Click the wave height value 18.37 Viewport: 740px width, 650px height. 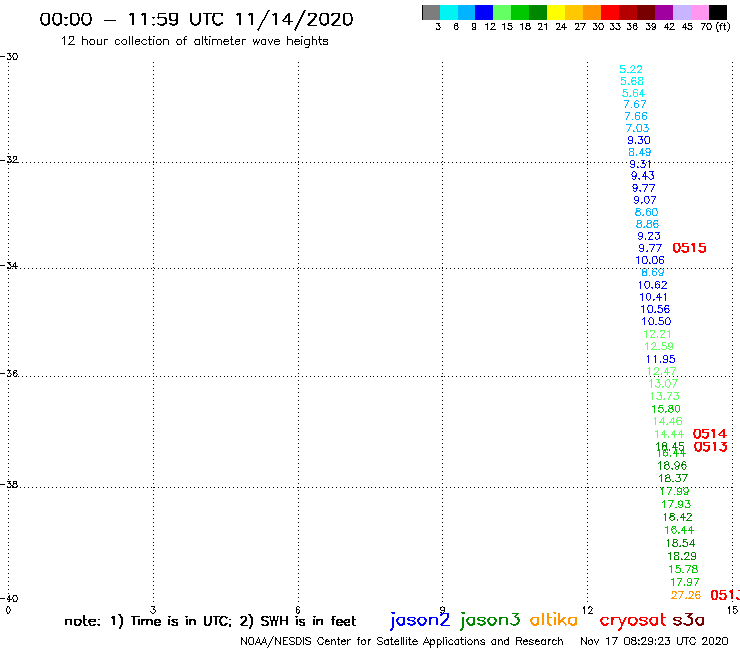click(673, 478)
